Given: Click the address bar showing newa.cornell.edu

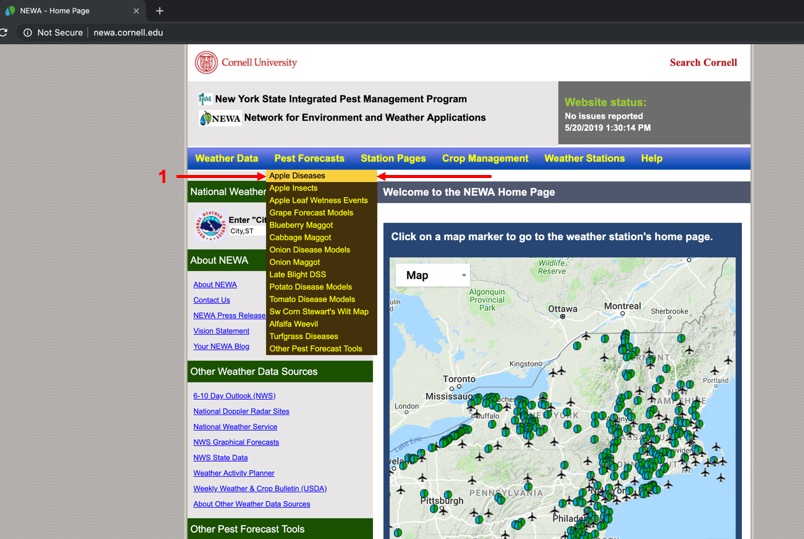Looking at the screenshot, I should 128,32.
